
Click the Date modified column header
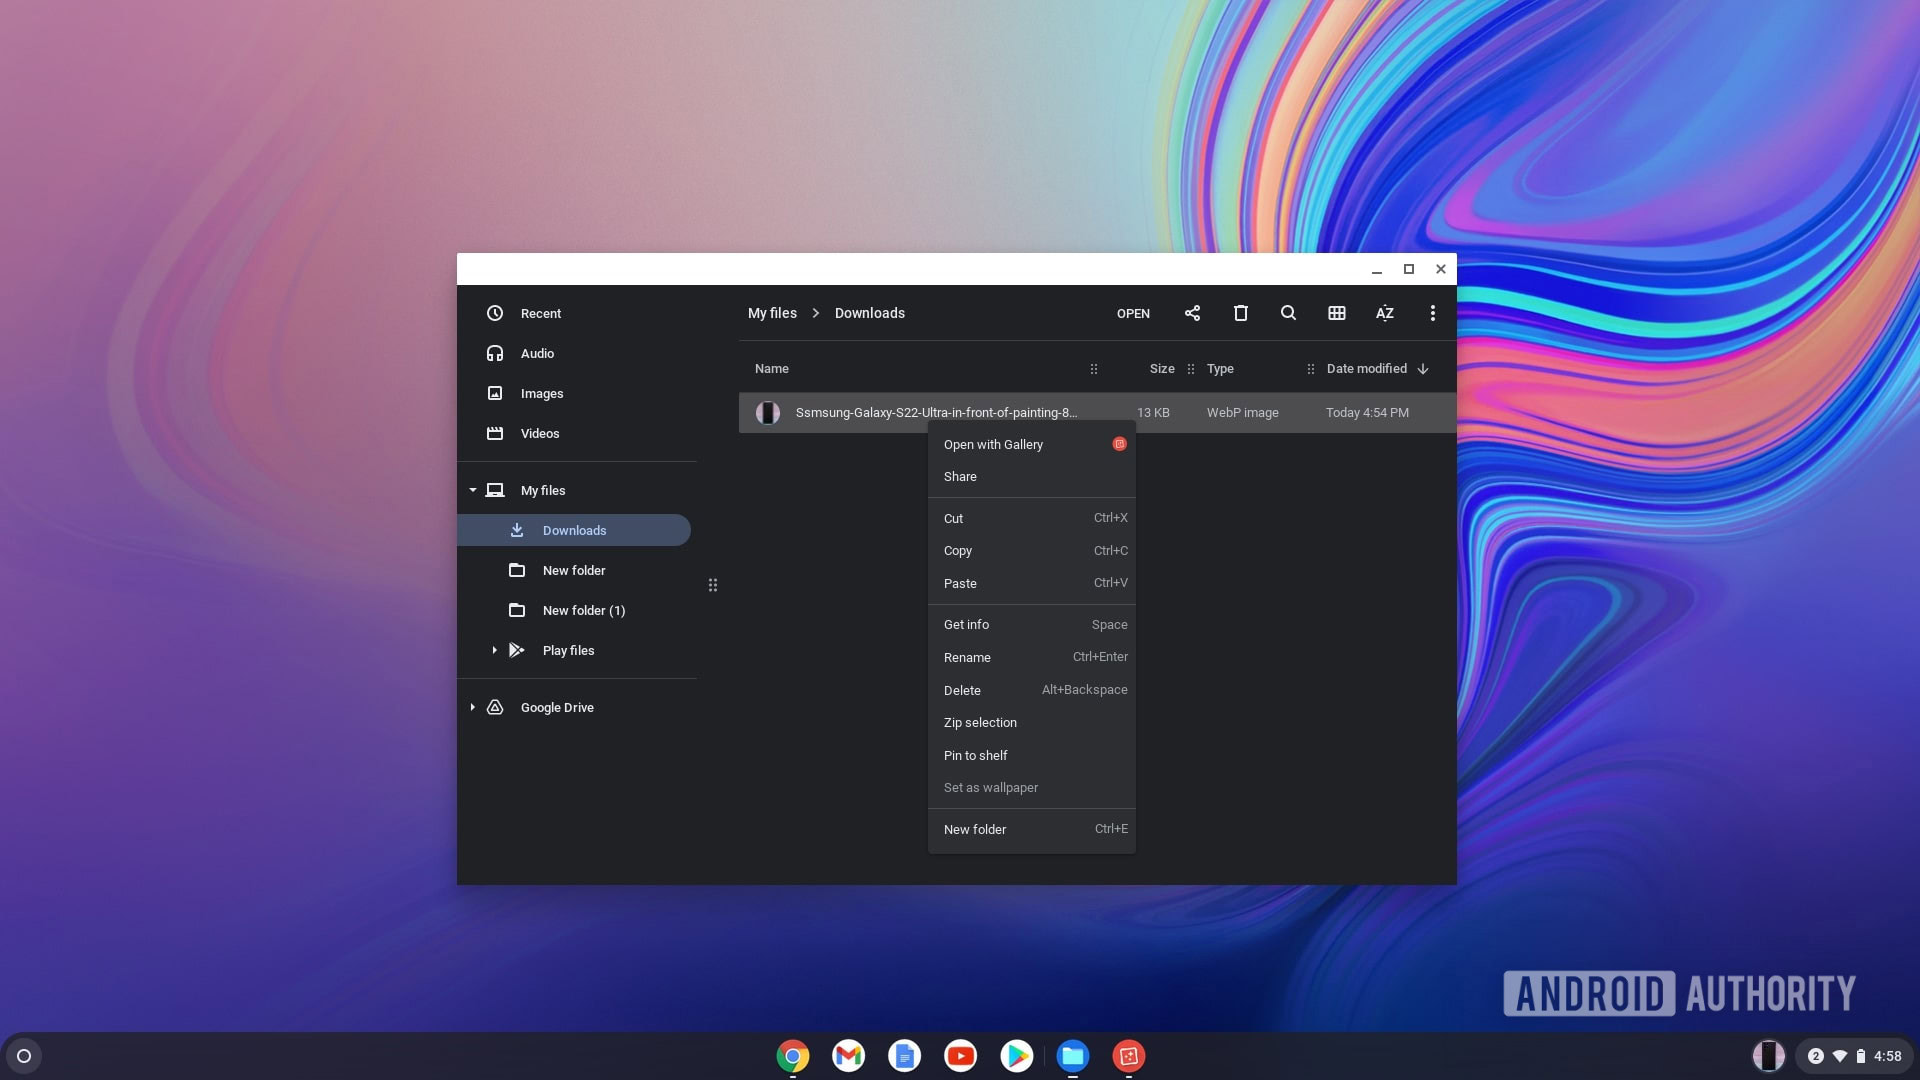click(1366, 369)
